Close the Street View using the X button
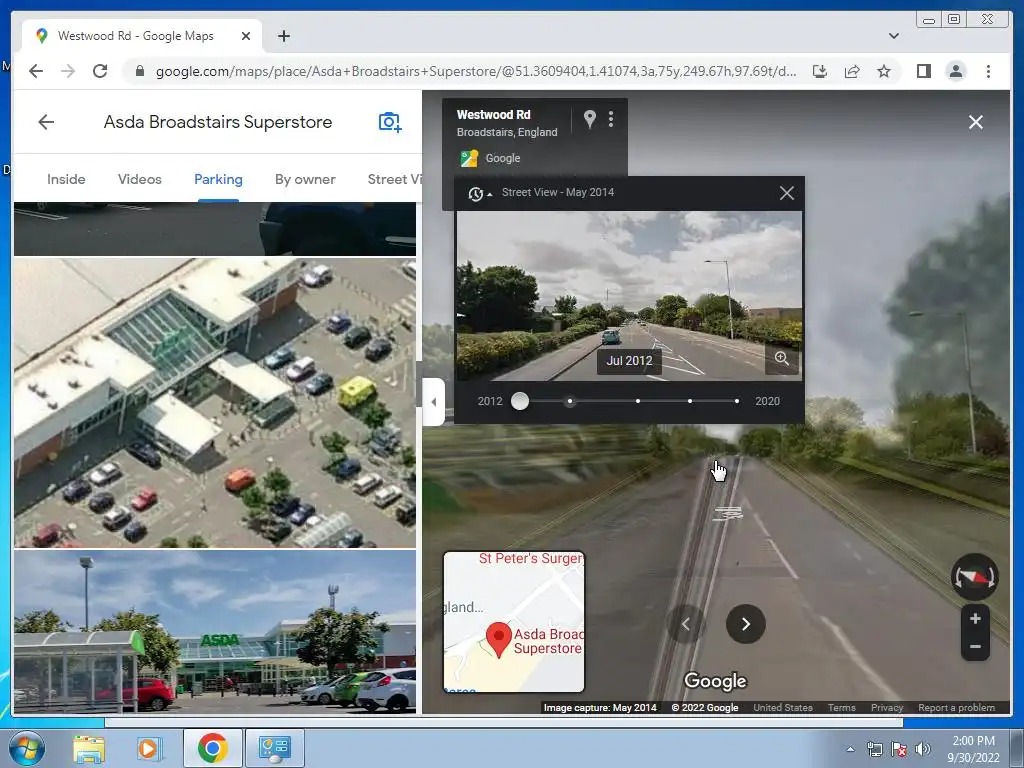Image resolution: width=1024 pixels, height=768 pixels. (x=976, y=122)
